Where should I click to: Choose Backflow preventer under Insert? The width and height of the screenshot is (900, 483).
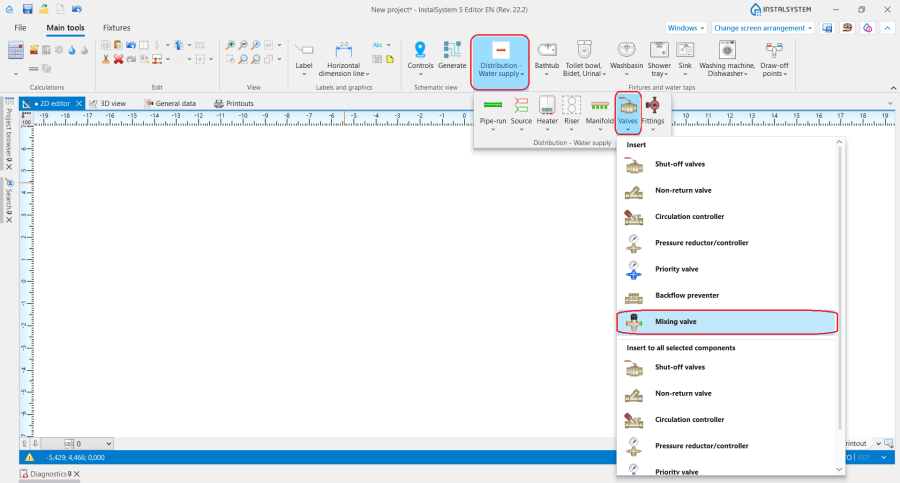click(727, 296)
